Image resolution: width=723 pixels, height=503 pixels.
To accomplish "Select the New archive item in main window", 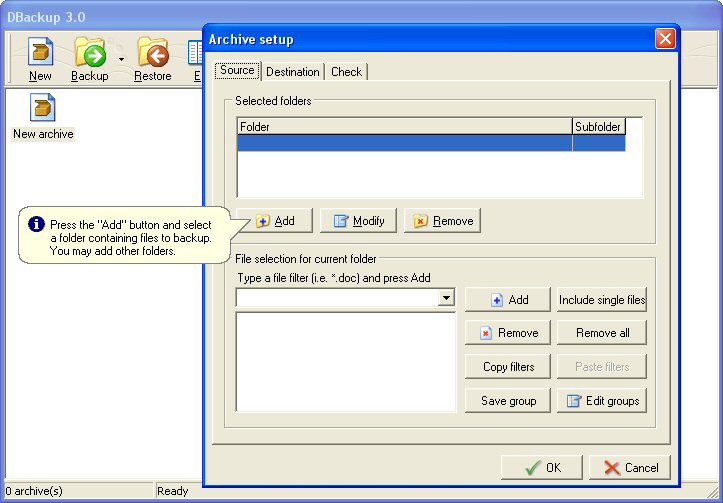I will click(x=43, y=117).
